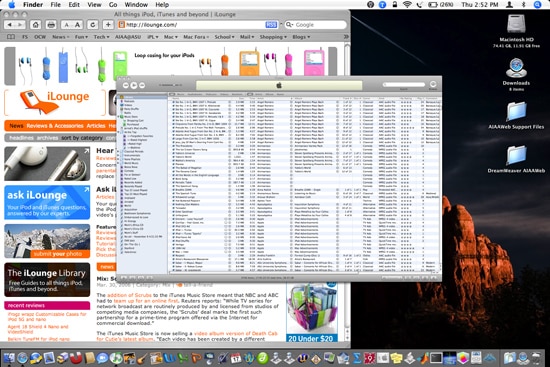Open the iLounge Library banner

click(47, 280)
